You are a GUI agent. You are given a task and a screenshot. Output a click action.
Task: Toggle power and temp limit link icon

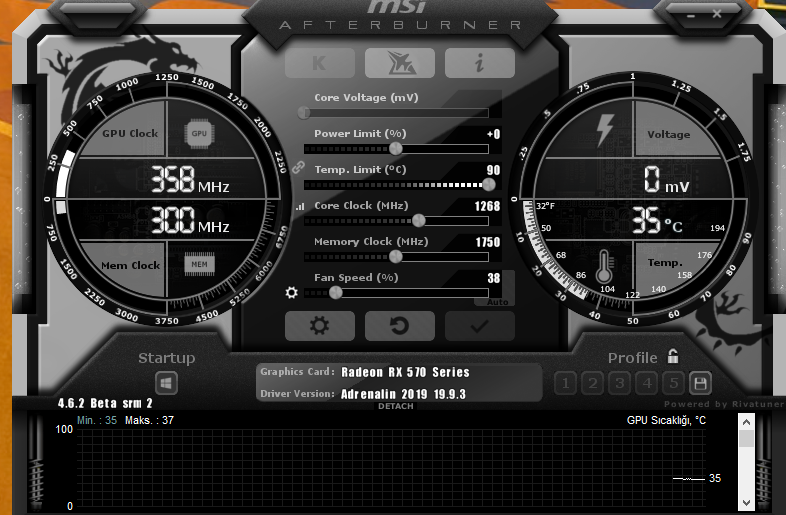[x=298, y=167]
